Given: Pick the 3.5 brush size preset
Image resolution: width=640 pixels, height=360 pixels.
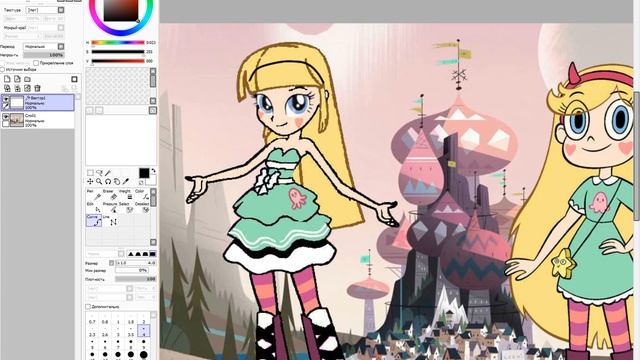Looking at the screenshot, I should click(x=131, y=332).
